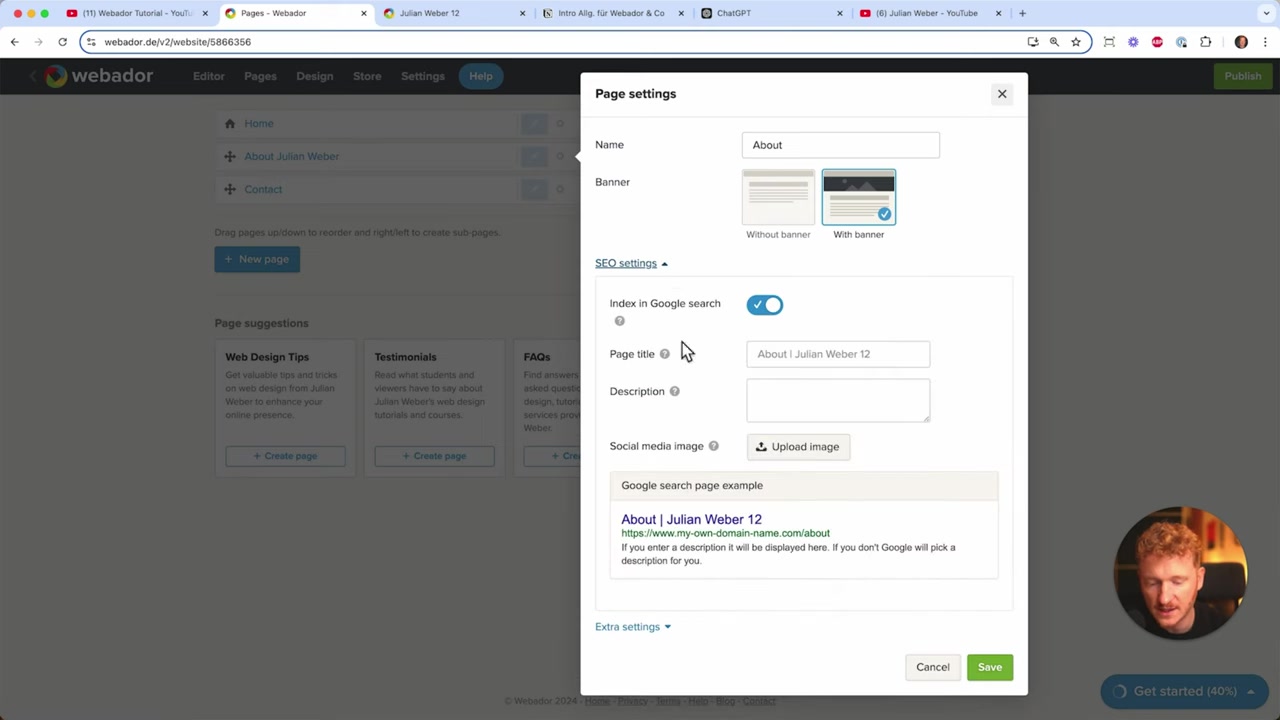
Task: Close the Page settings dialog
Action: coord(1001,94)
